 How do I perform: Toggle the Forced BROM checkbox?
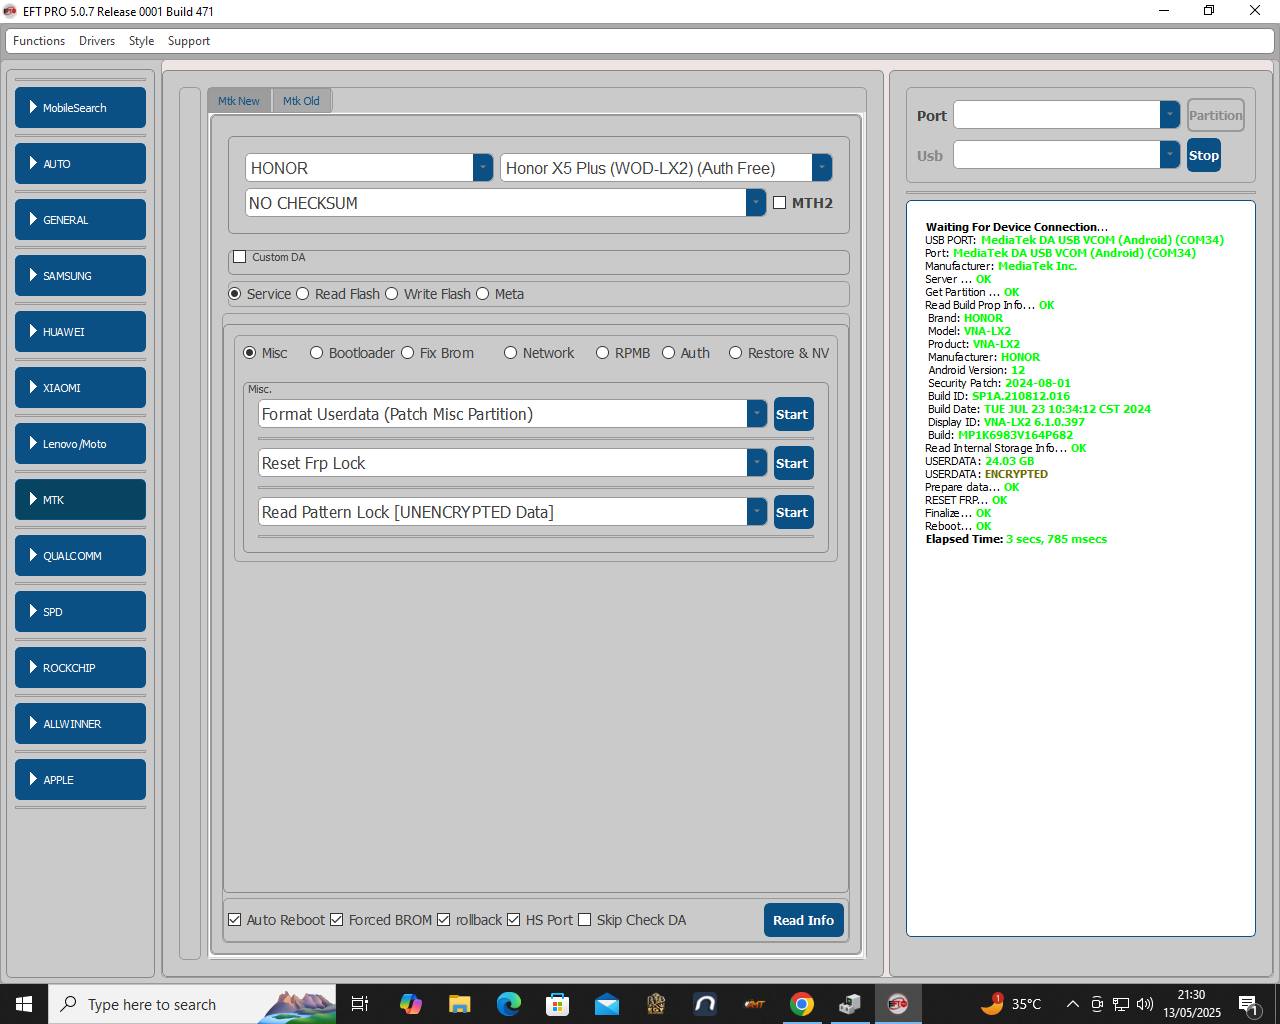(337, 920)
